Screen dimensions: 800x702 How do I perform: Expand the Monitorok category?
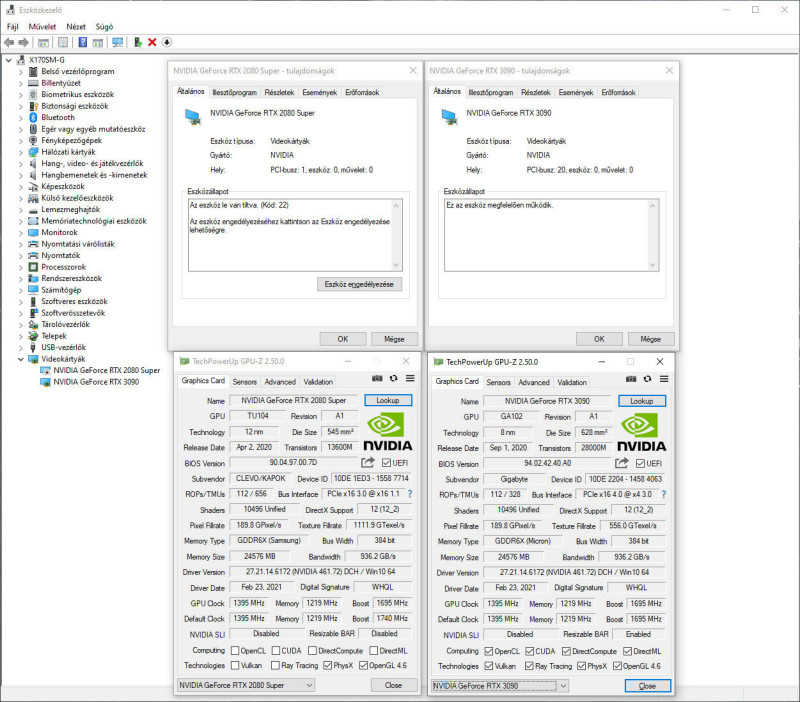(x=21, y=233)
